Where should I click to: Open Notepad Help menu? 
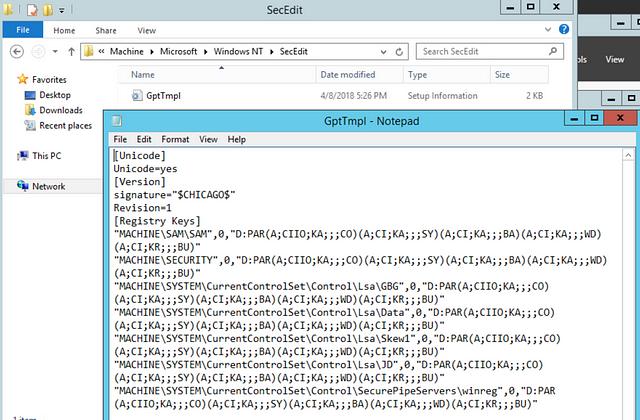click(x=237, y=140)
